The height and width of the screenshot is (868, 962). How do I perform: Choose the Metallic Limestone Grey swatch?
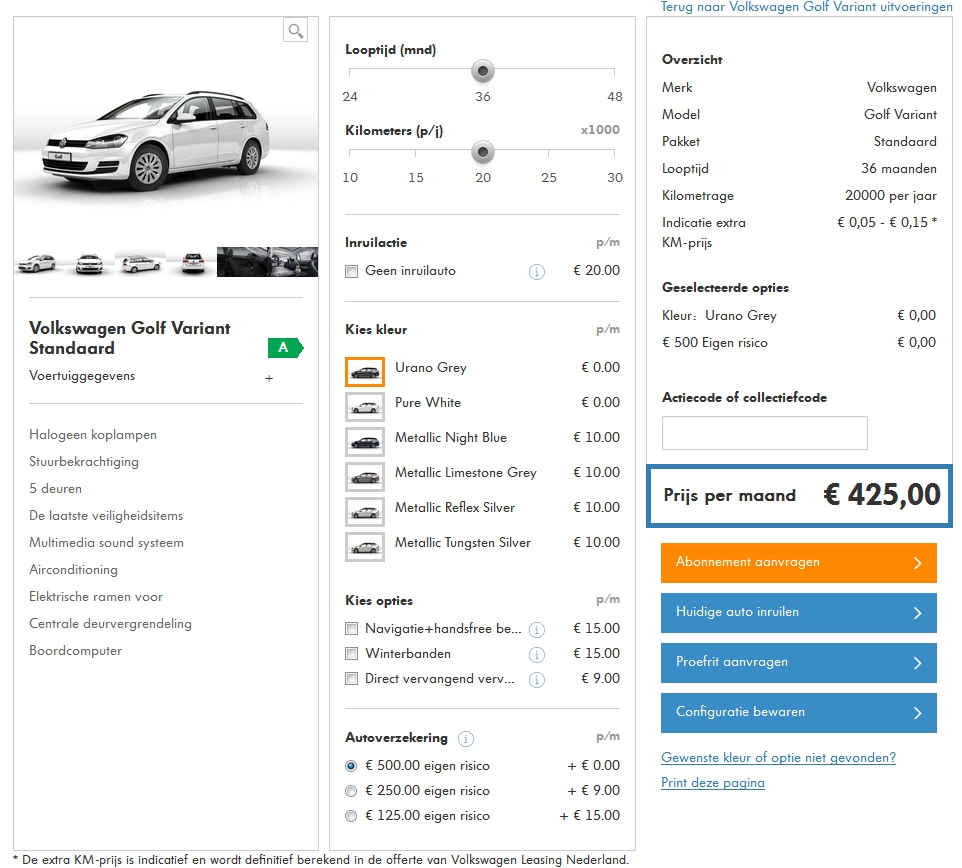click(x=365, y=477)
